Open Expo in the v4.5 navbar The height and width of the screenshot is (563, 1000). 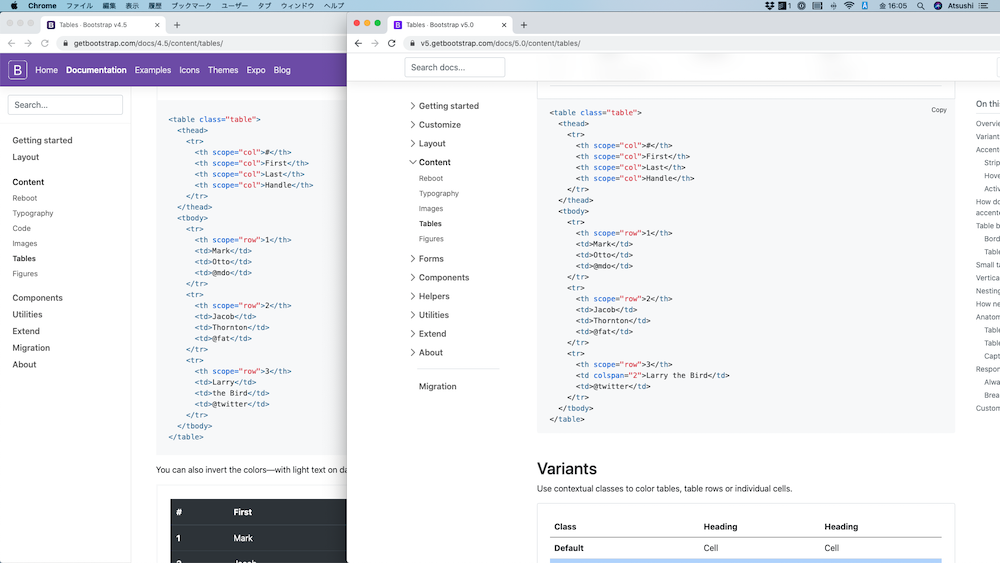click(x=256, y=70)
